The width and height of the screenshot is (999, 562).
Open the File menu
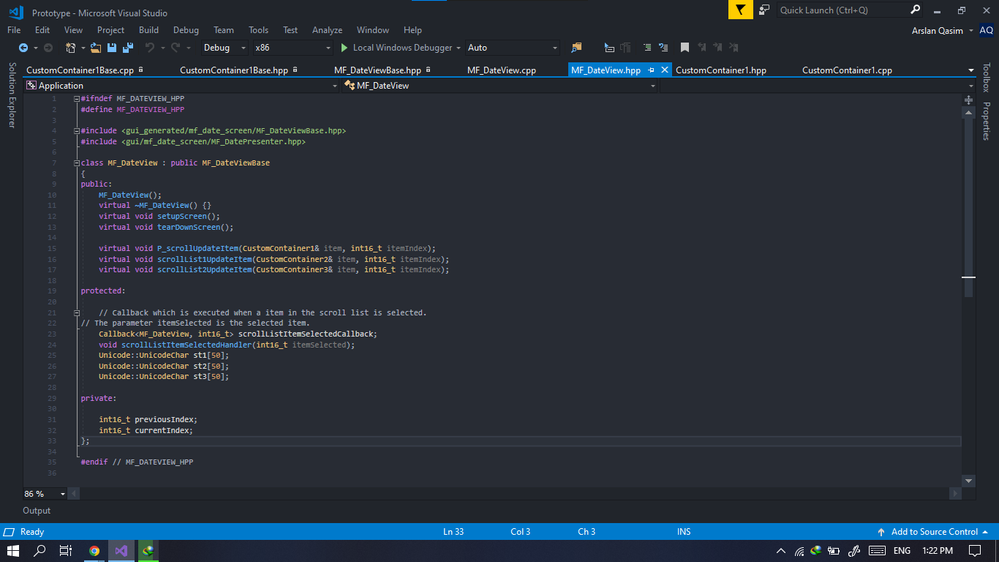point(13,30)
